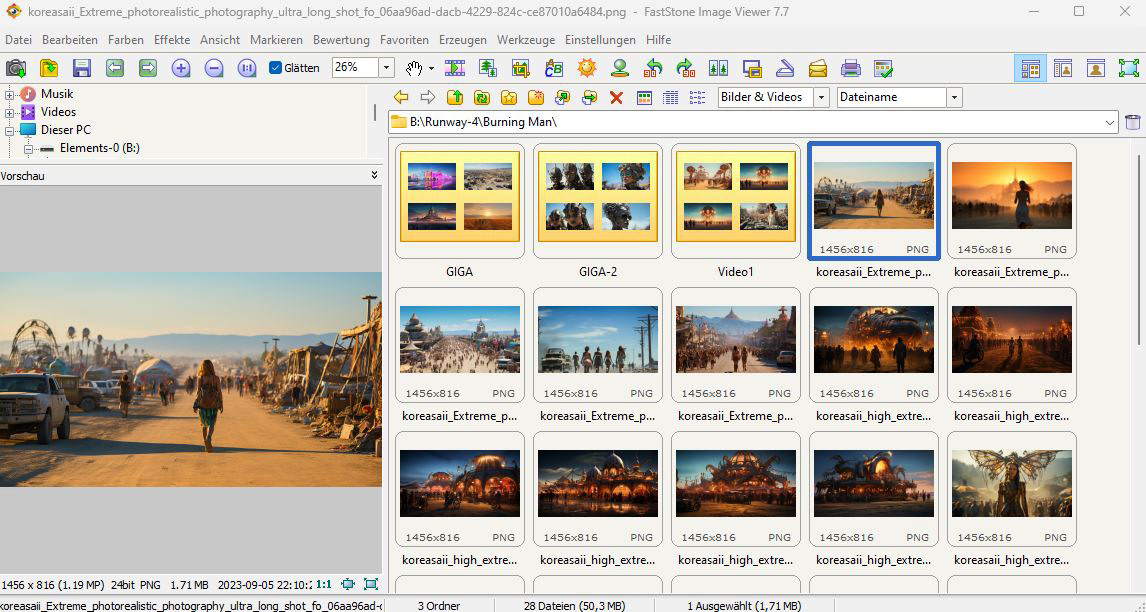Collapse the Vorschau preview panel chevrons
Screen dimensions: 1146x612
(374, 175)
